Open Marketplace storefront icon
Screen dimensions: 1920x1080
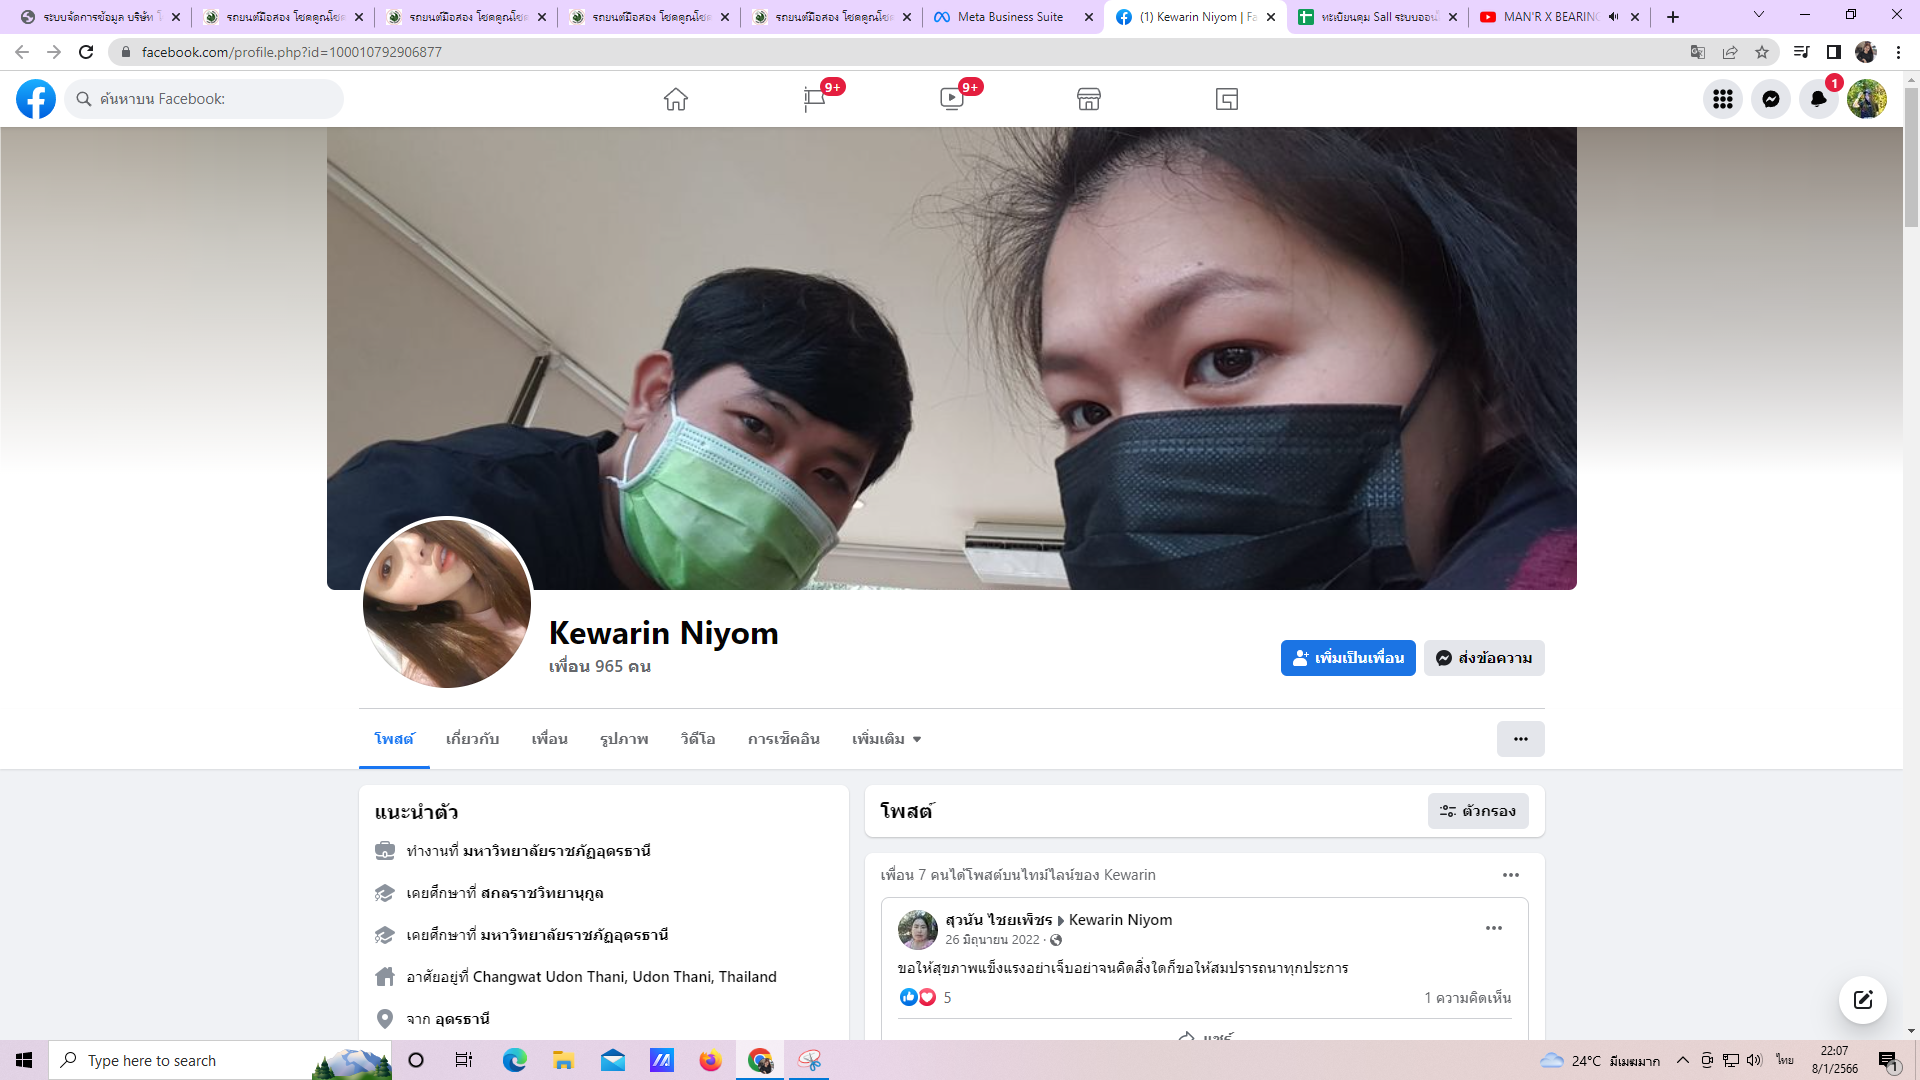(1089, 99)
